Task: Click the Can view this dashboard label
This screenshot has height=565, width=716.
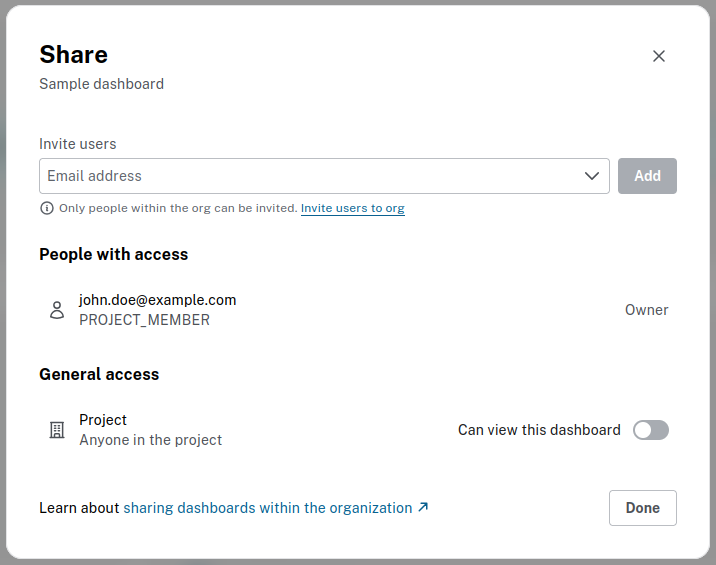Action: coord(539,430)
